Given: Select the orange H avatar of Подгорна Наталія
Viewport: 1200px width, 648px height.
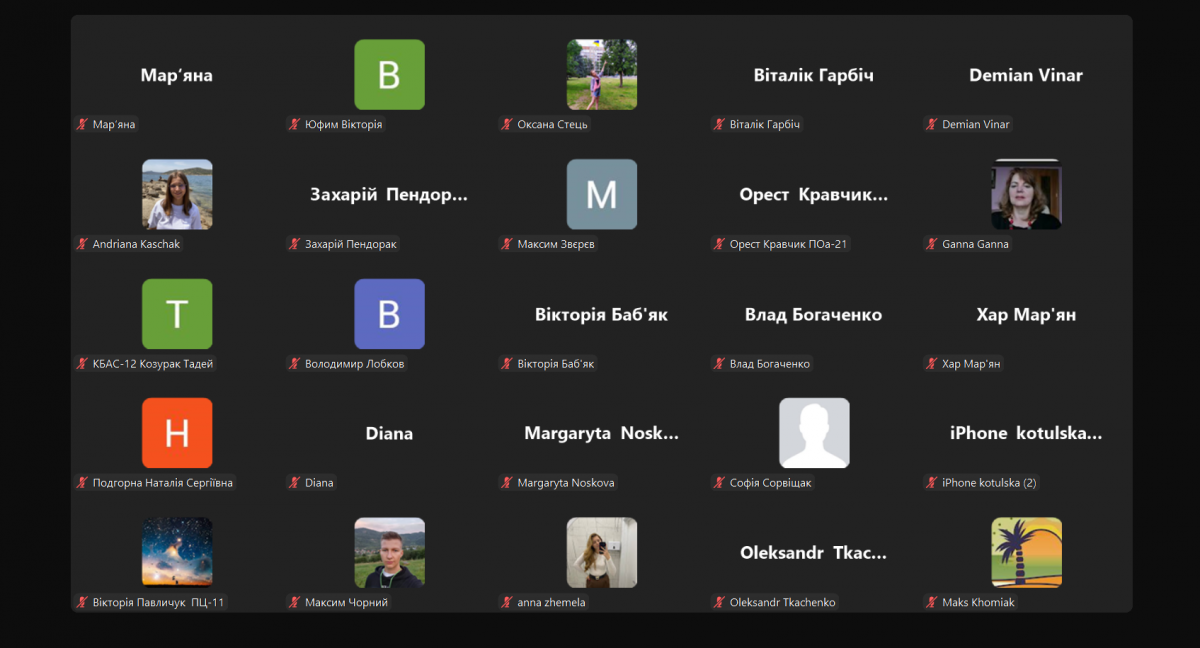Looking at the screenshot, I should pos(177,433).
